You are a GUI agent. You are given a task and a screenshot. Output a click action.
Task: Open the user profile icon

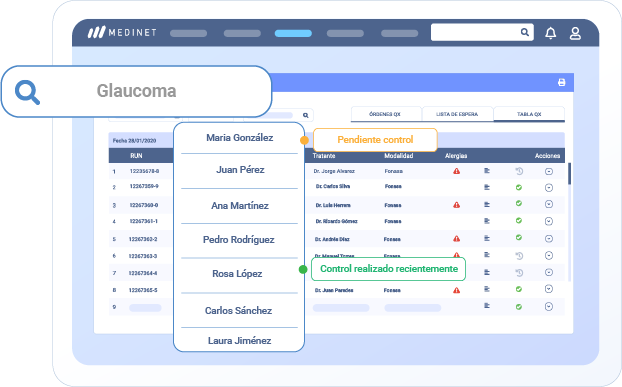click(575, 33)
